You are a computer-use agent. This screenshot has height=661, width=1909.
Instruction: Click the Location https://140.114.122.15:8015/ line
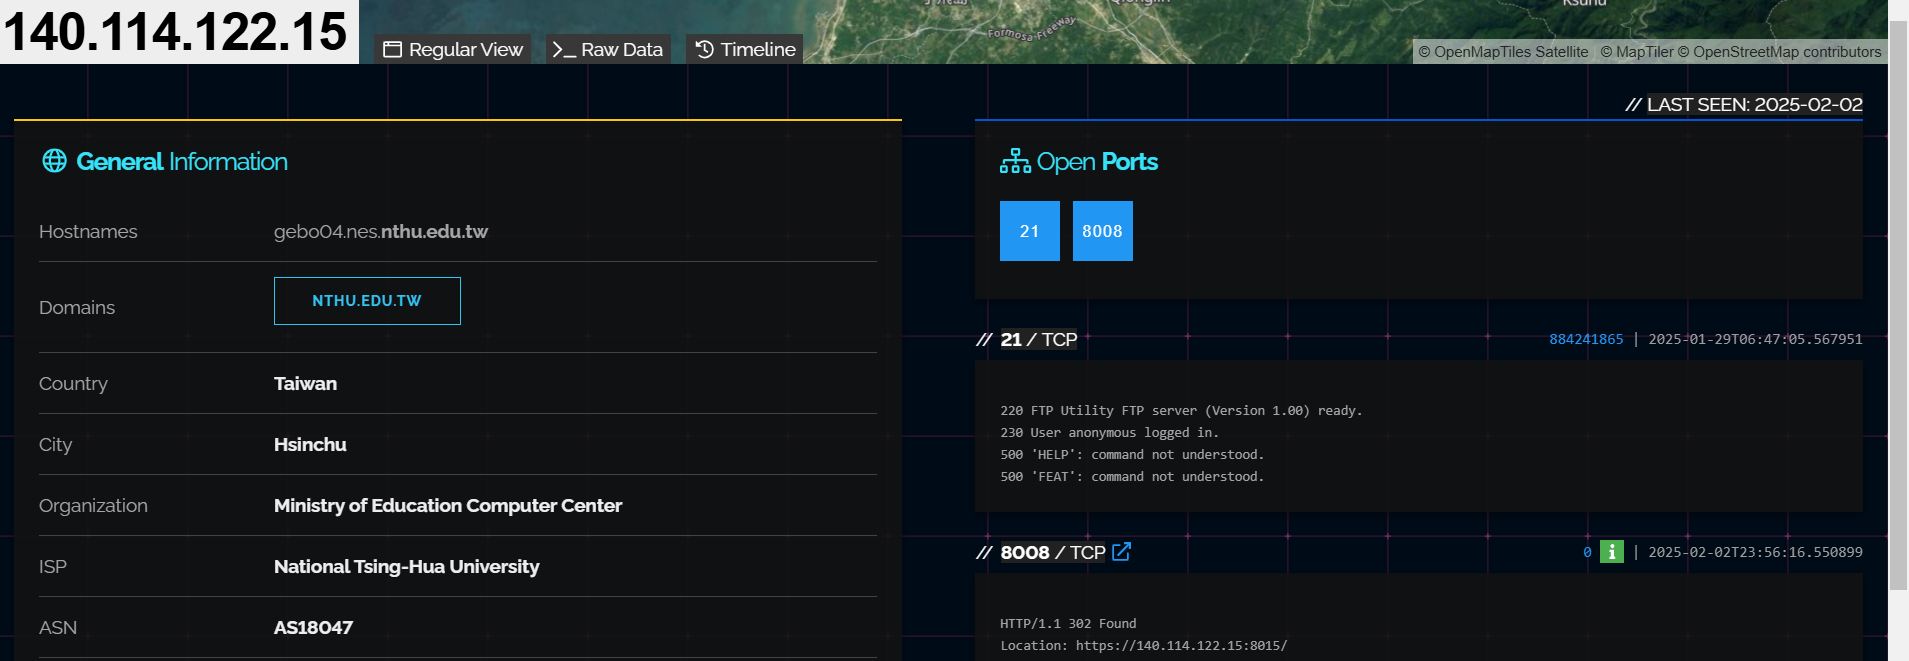(1143, 646)
